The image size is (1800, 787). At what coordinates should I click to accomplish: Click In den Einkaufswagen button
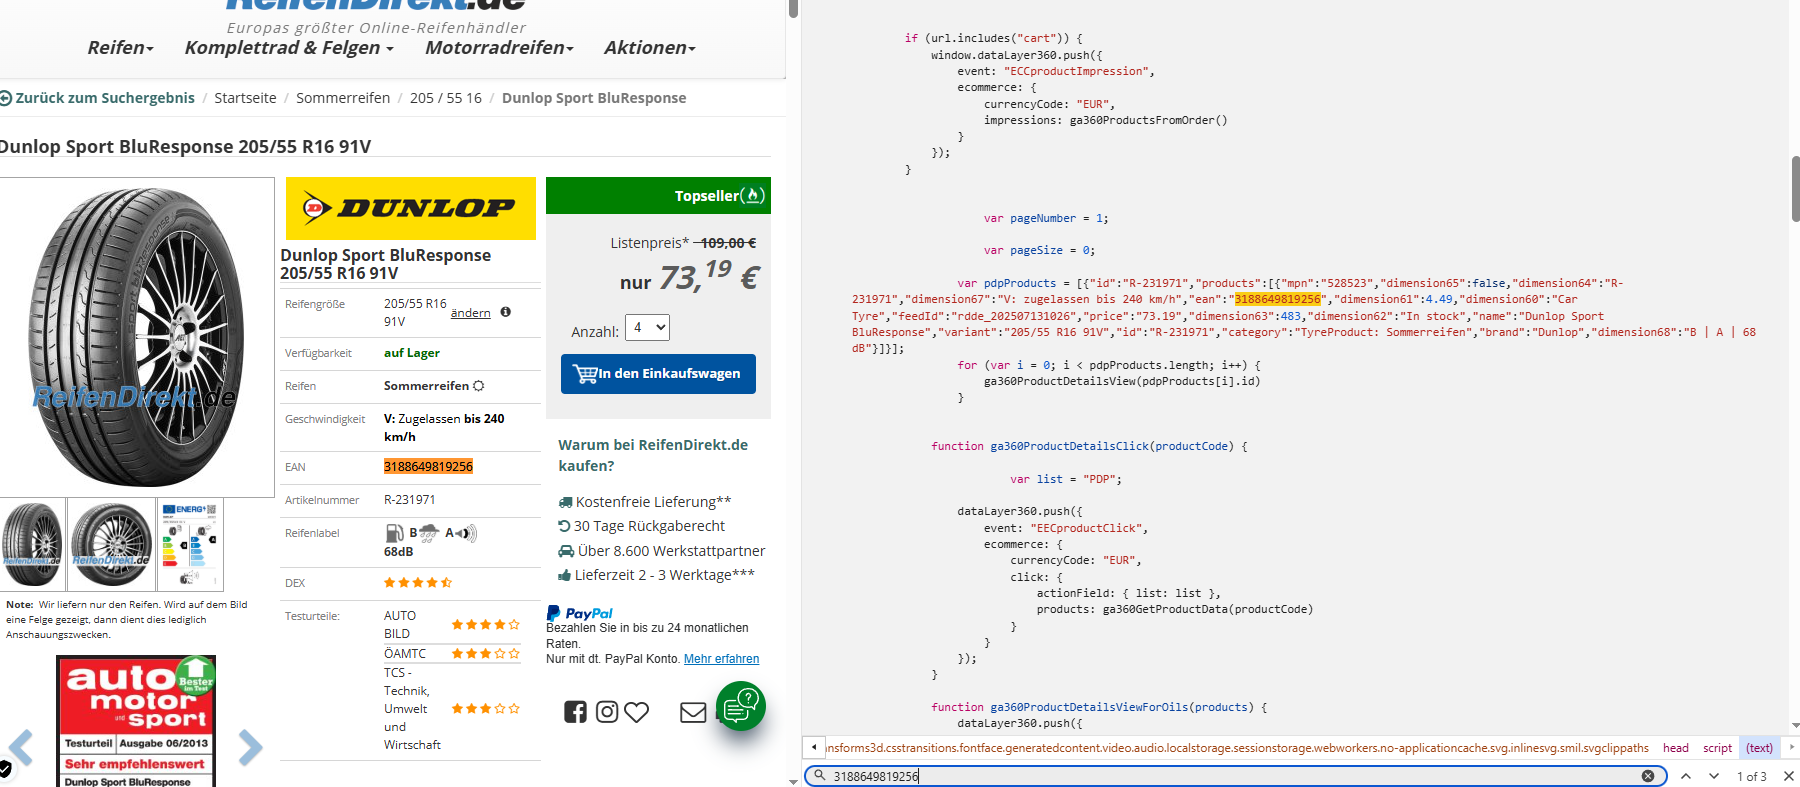pos(658,374)
